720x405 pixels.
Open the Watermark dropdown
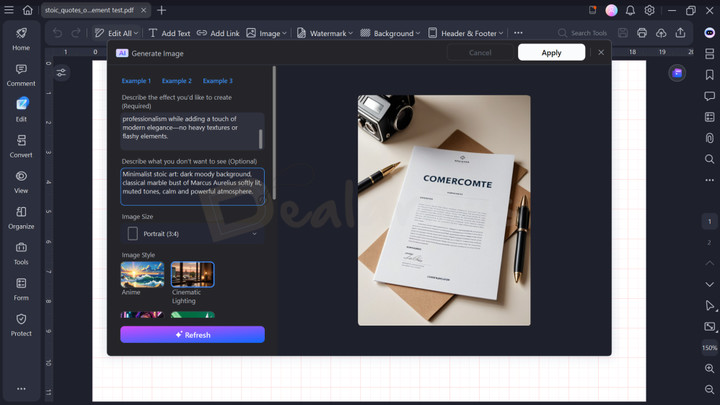[325, 33]
